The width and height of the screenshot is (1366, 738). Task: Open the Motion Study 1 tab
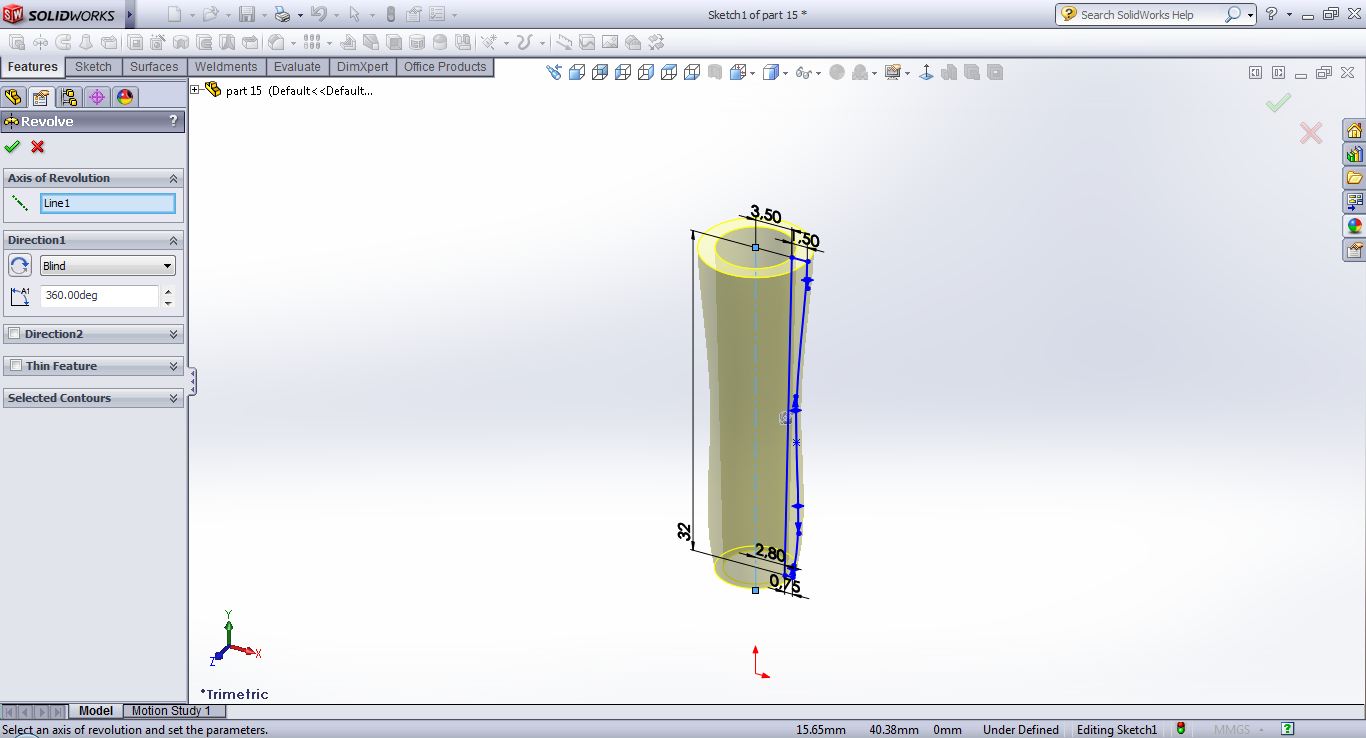171,711
